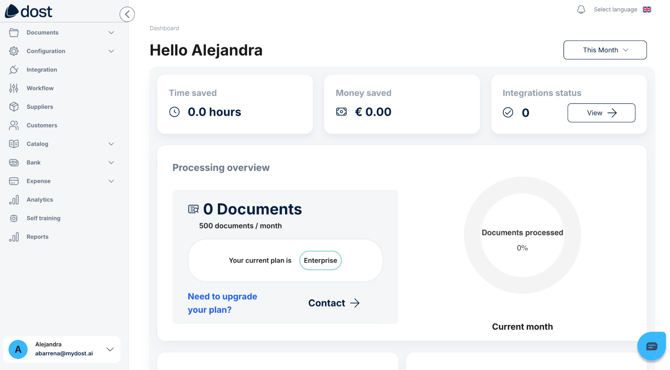Open the chat support widget

(651, 346)
